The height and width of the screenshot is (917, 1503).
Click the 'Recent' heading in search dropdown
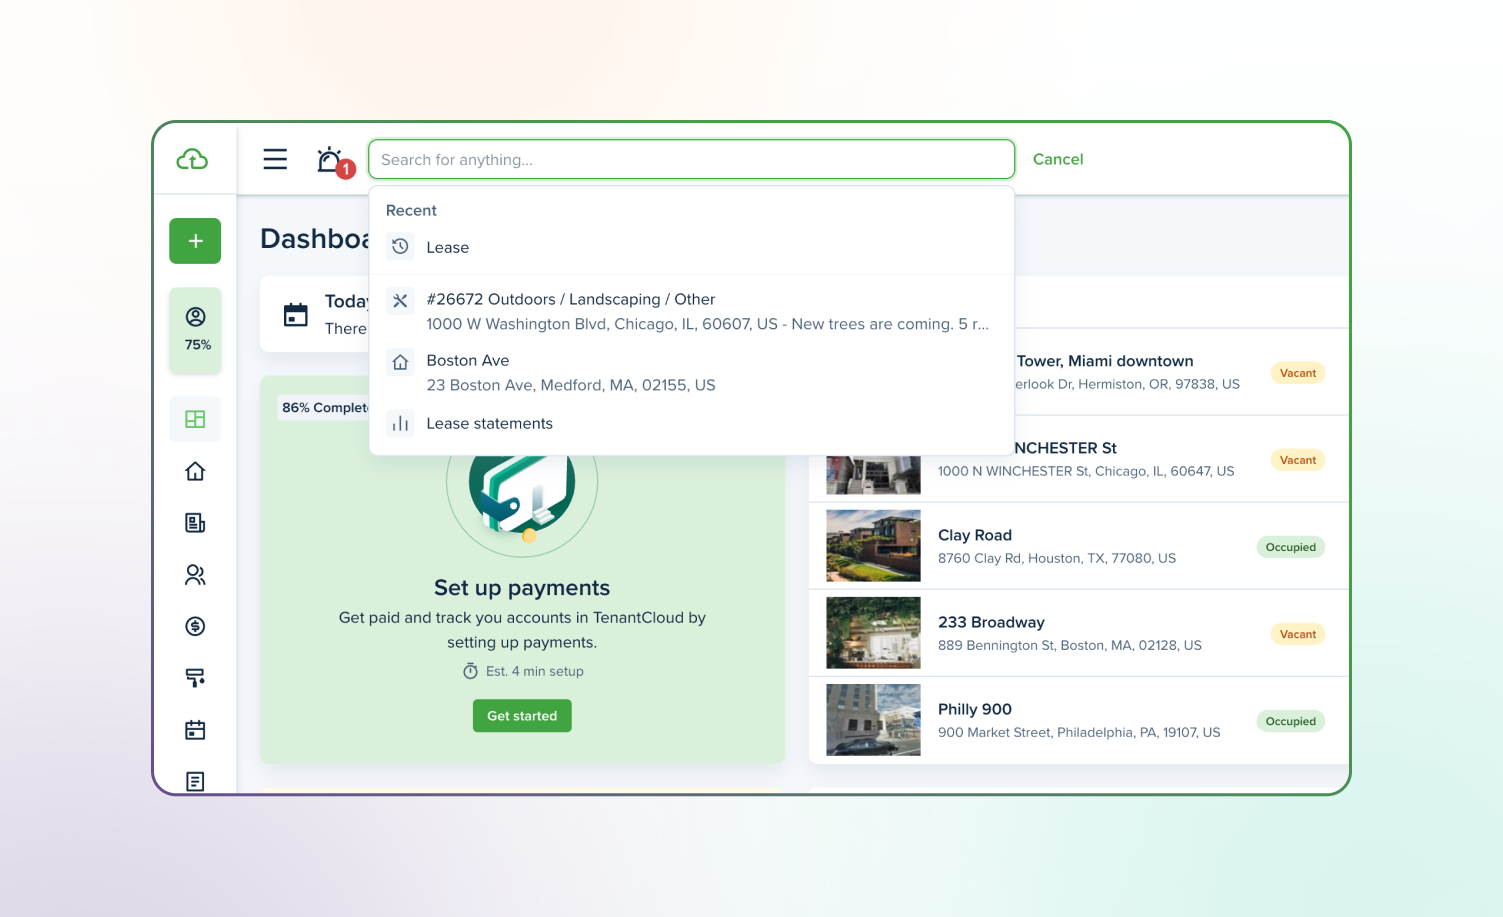pyautogui.click(x=411, y=210)
